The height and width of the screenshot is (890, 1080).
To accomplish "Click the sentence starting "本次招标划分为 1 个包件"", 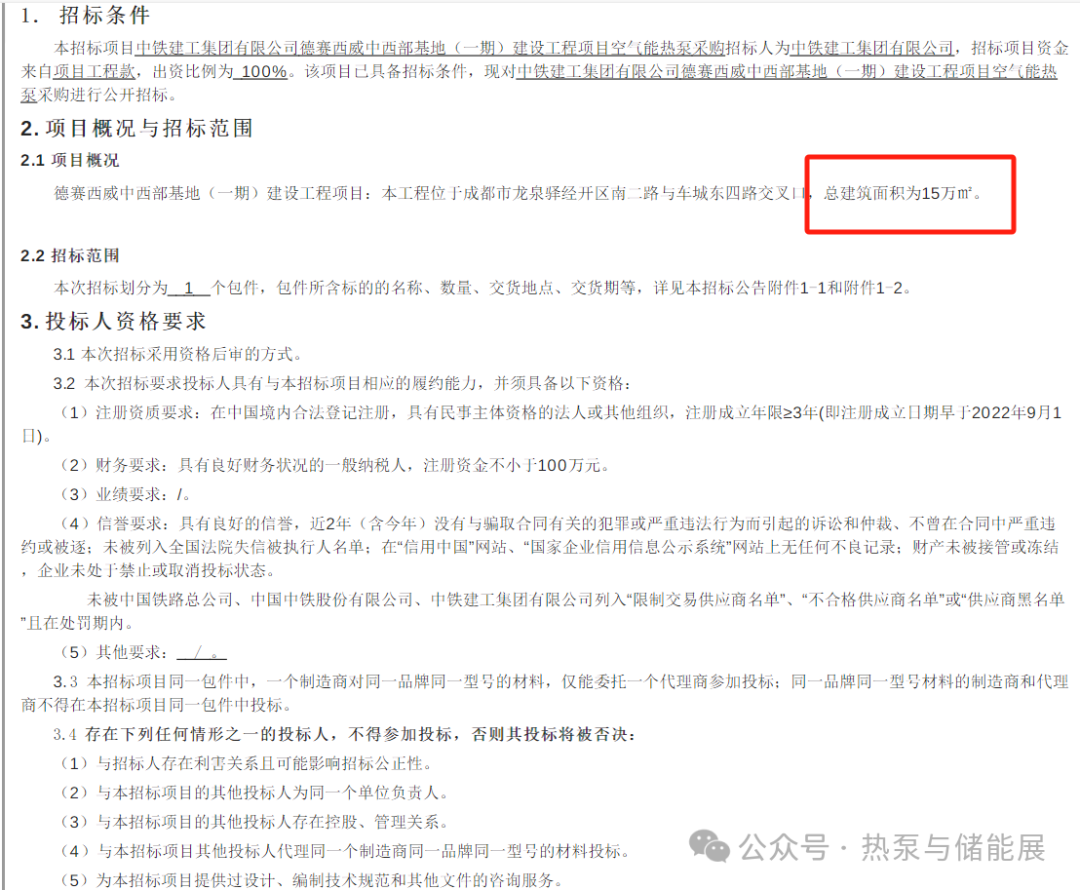I will [482, 288].
